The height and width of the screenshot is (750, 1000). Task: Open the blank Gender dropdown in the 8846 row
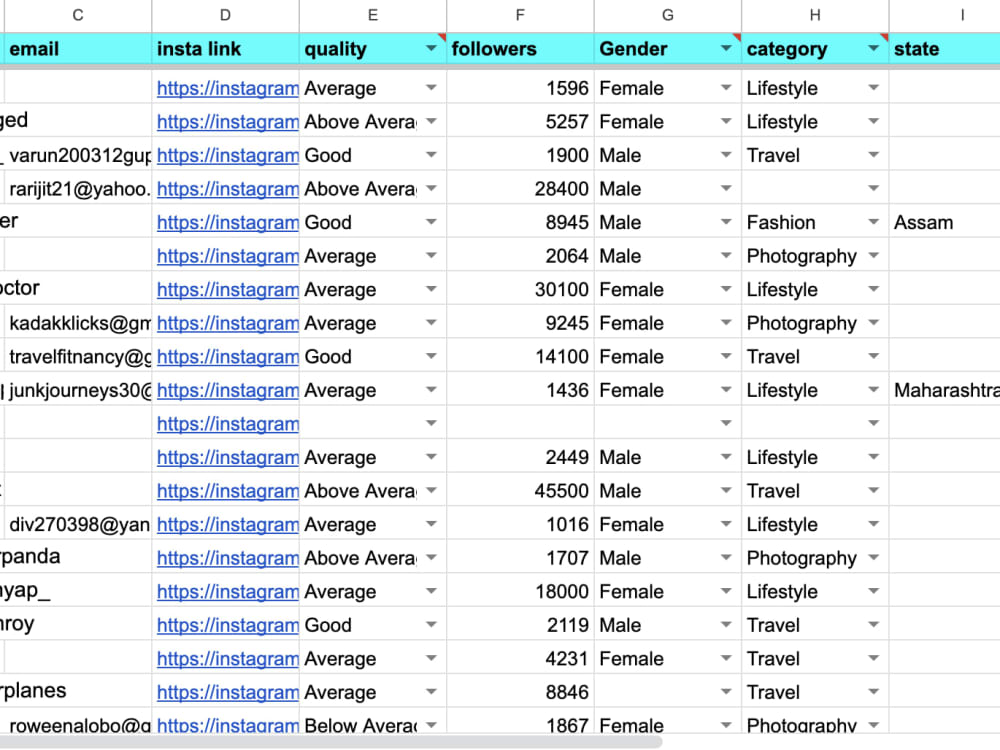[726, 692]
